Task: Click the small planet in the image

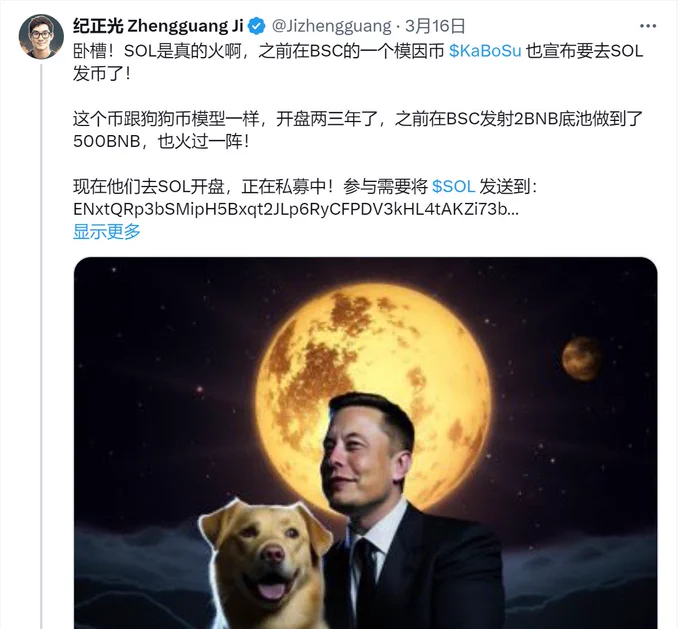Action: [x=582, y=358]
